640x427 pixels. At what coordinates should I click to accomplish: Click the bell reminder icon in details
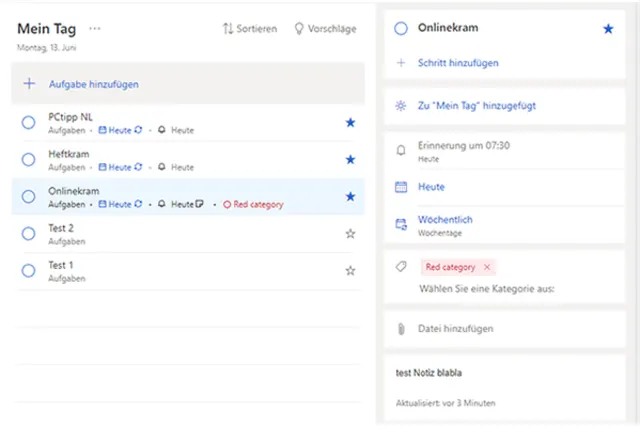[x=401, y=150]
